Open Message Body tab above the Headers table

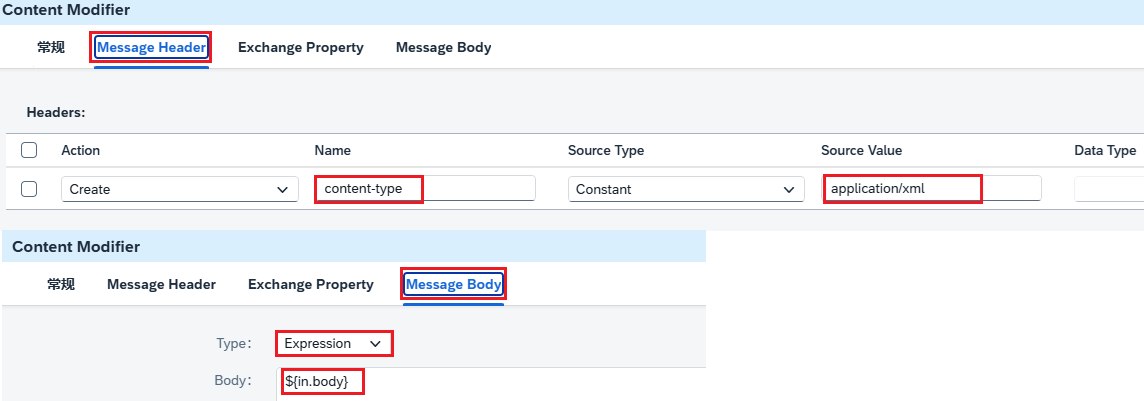[444, 47]
